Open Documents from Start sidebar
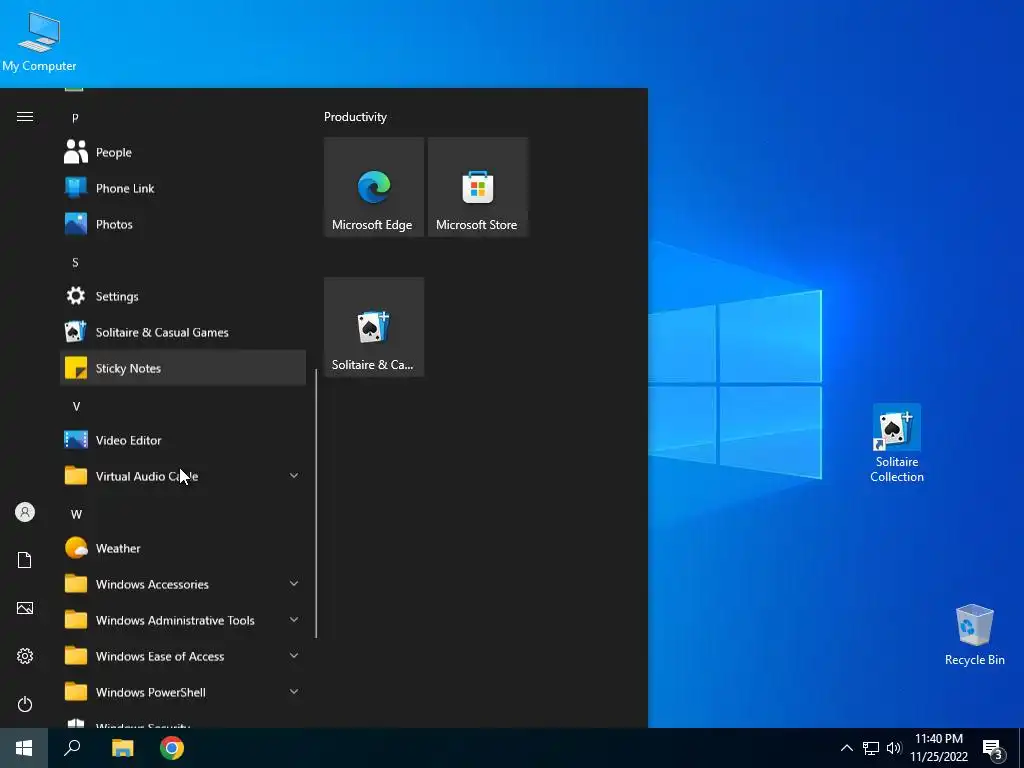Screen dimensions: 1024x768 tap(25, 560)
